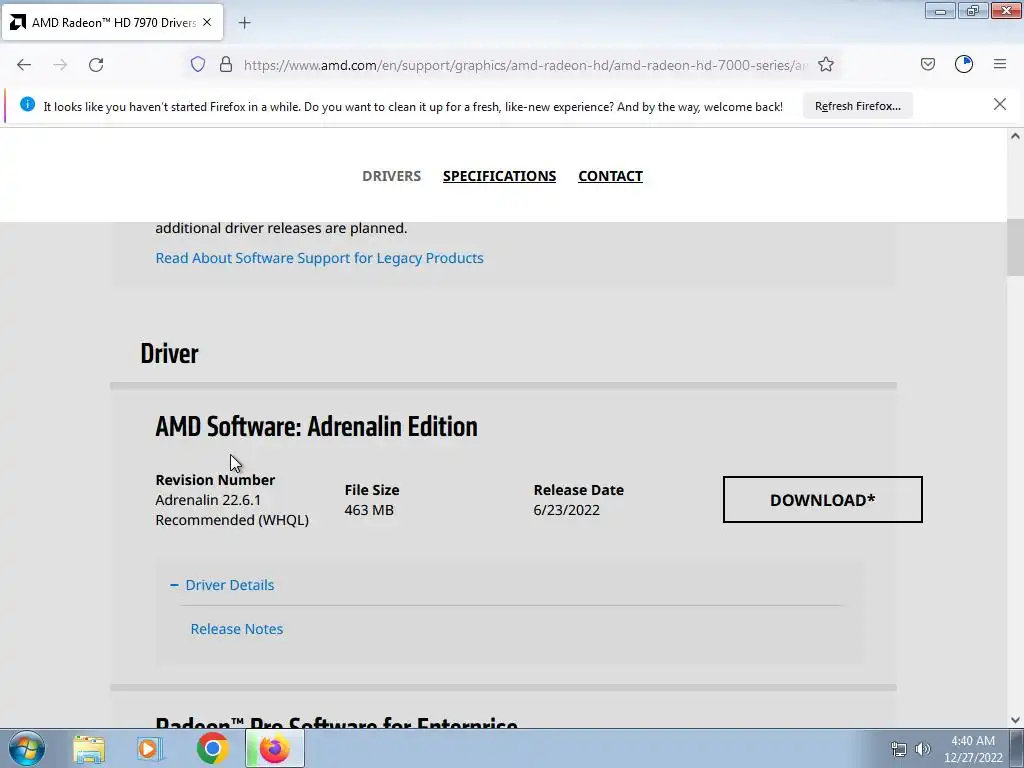Click the padlock site security icon
The height and width of the screenshot is (768, 1024).
[x=226, y=64]
